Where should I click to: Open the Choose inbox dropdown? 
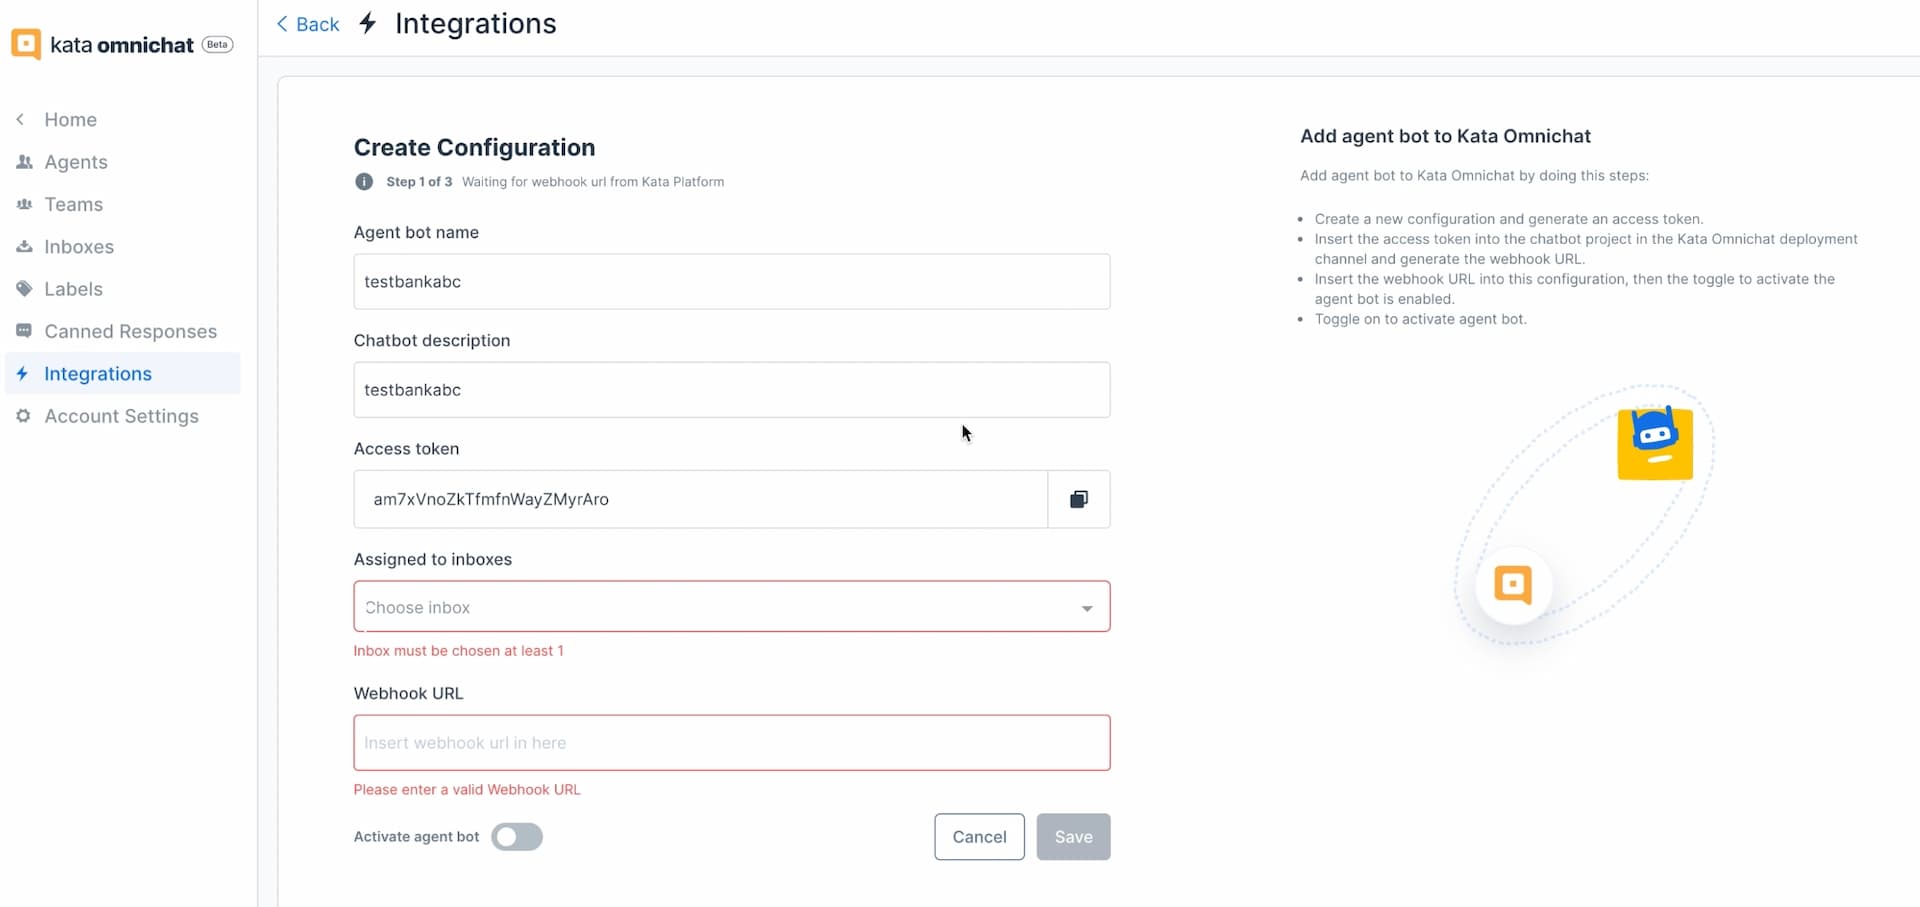click(x=732, y=607)
